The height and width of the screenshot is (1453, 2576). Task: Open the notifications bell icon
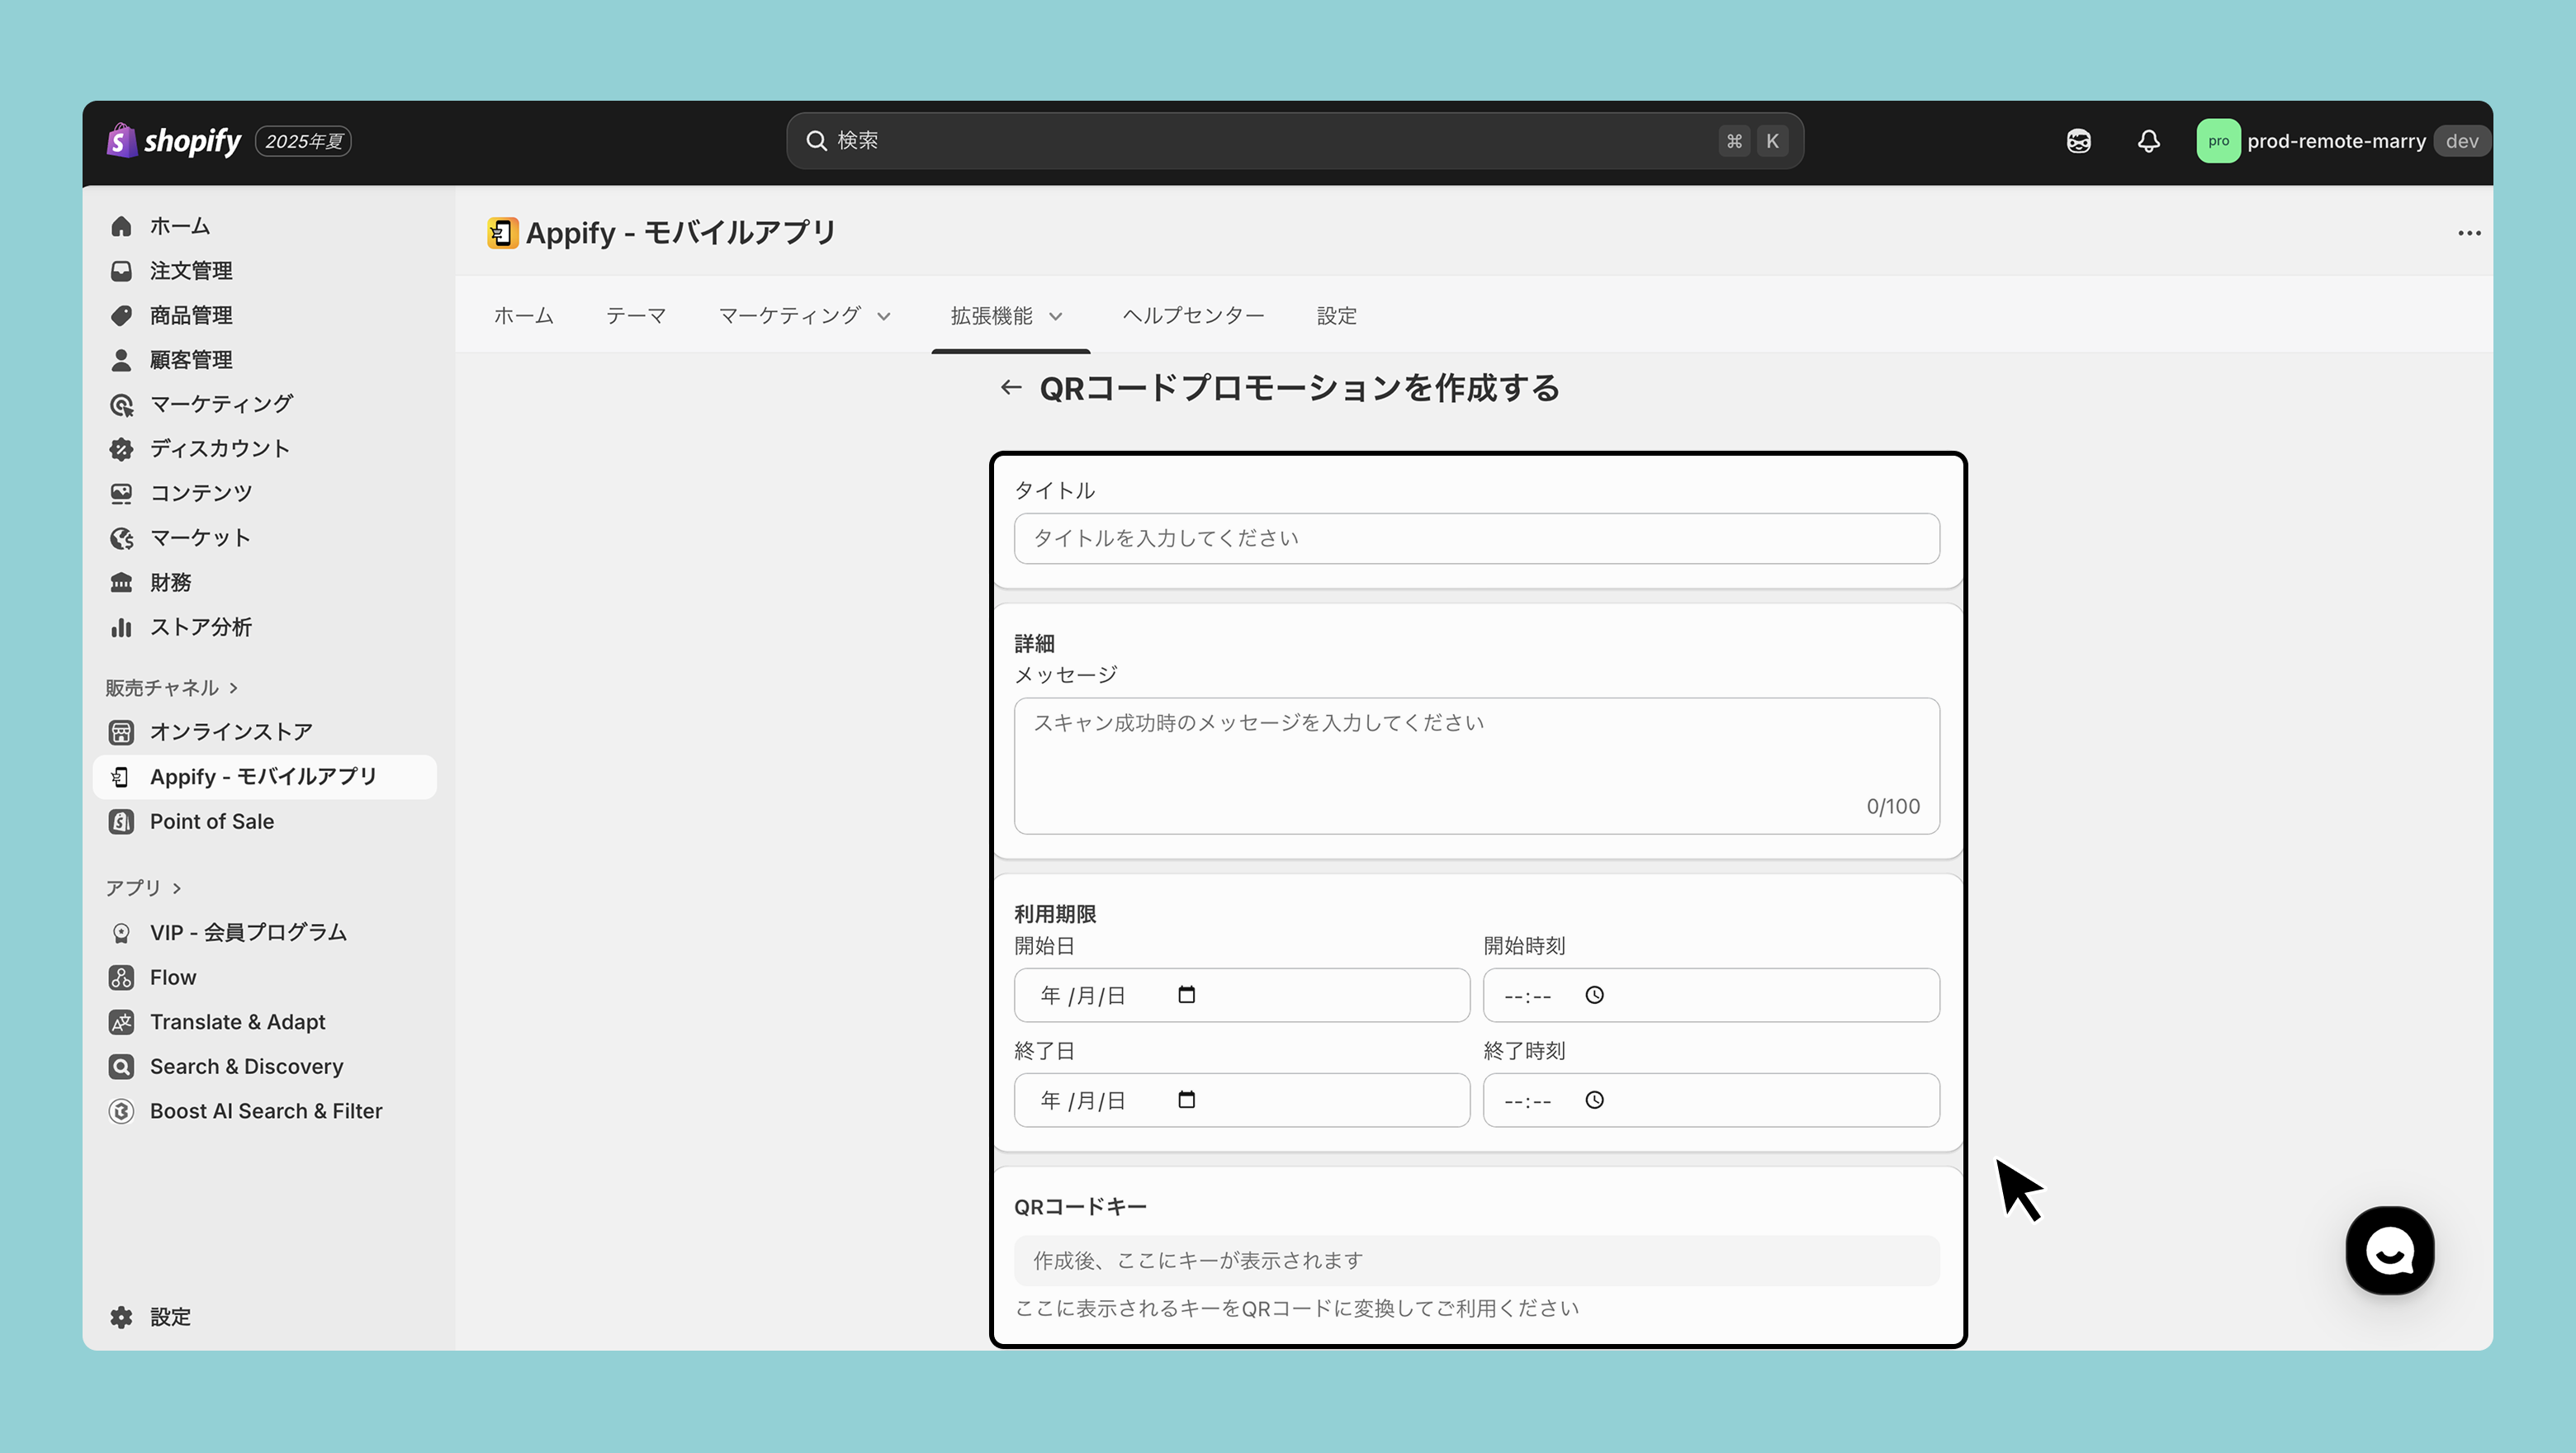click(x=2148, y=141)
